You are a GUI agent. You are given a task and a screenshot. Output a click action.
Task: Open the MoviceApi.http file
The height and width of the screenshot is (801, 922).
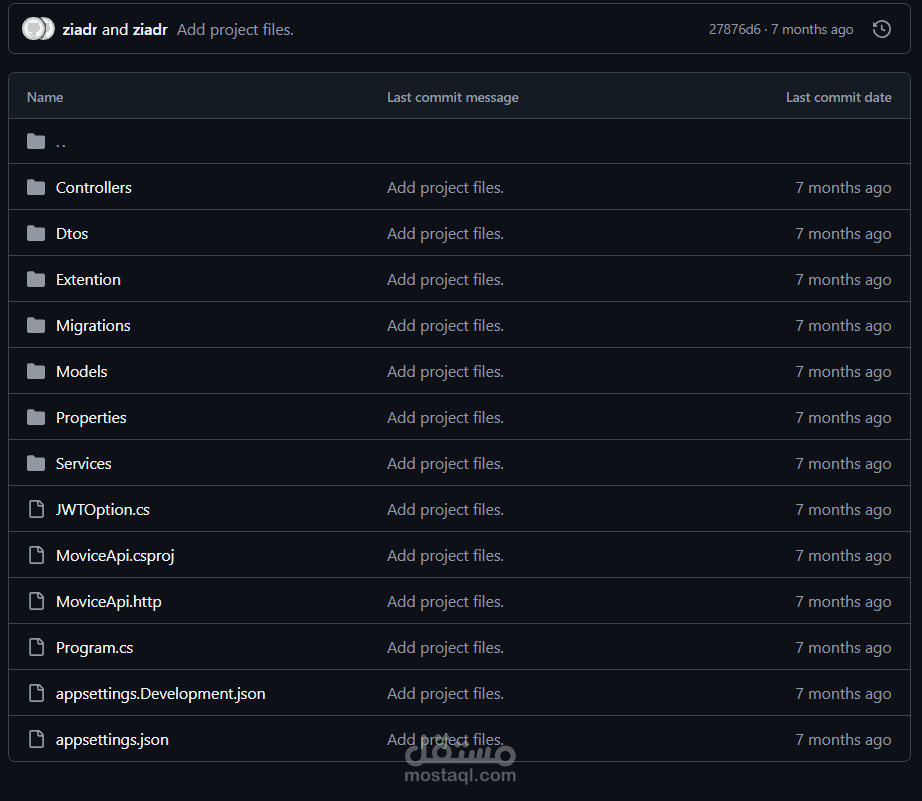109,602
